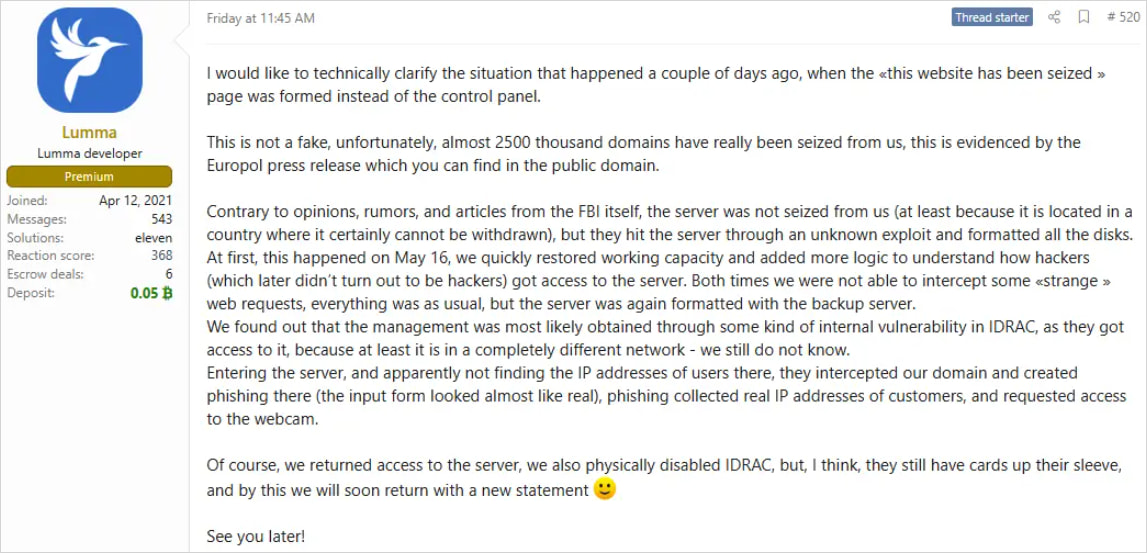The image size is (1147, 553).
Task: Click the Joined date Apr 12, 2021
Action: 135,201
